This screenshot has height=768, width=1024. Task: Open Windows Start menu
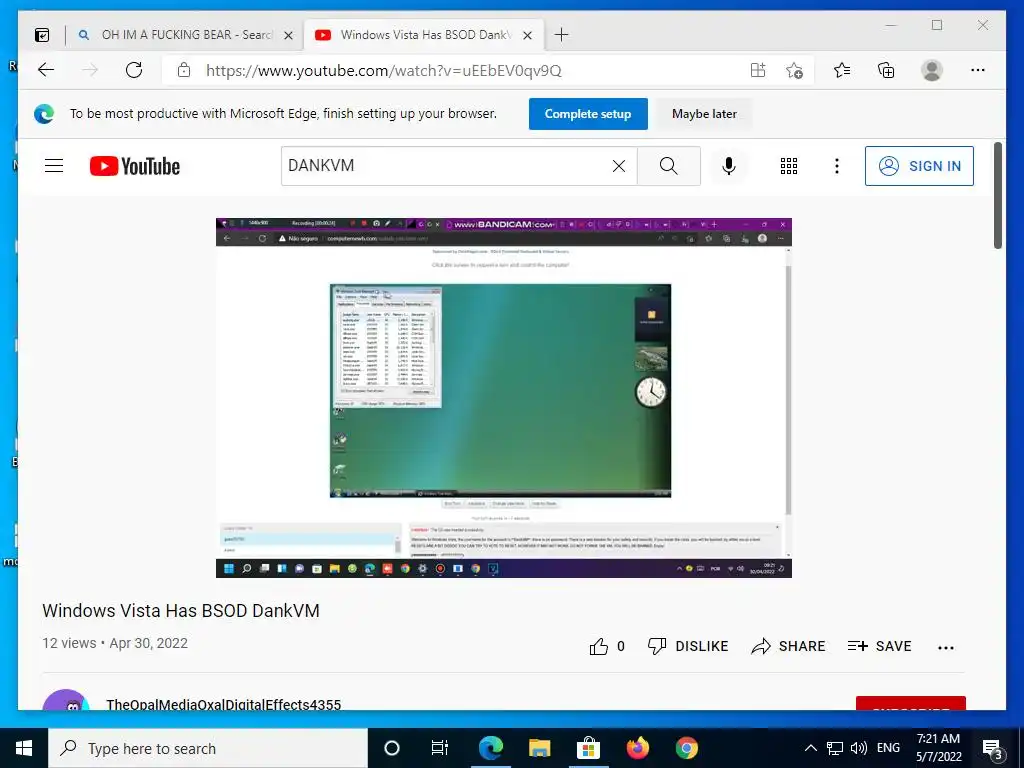coord(24,748)
